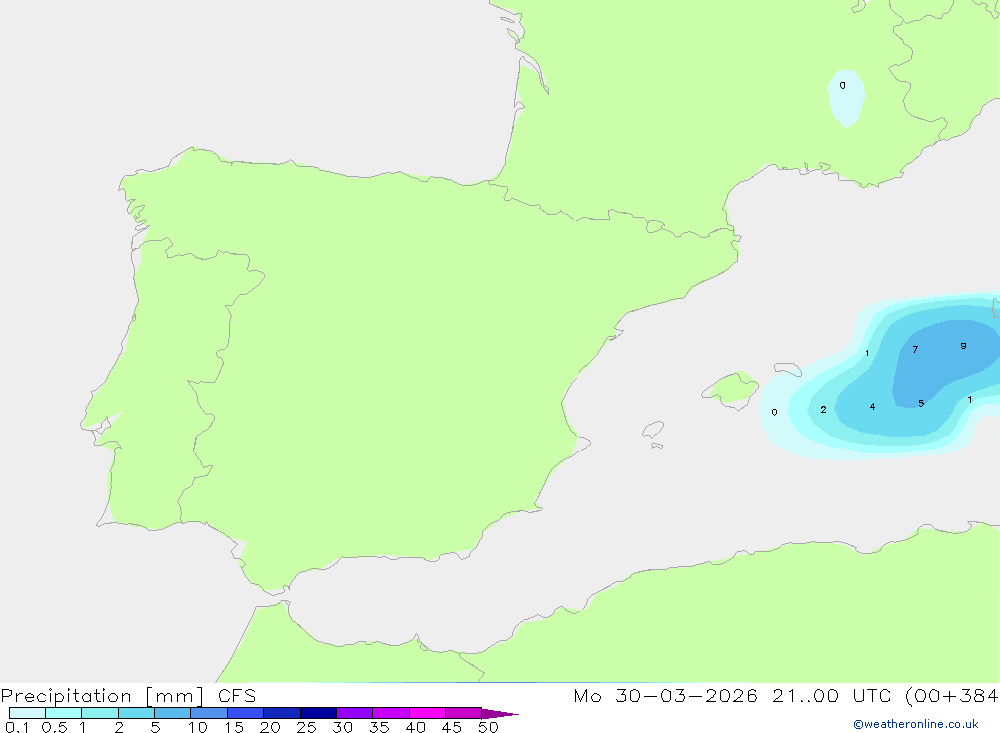This screenshot has height=733, width=1000.
Task: Click the 'Precipitation [mm] CFS' title text
Action: click(x=128, y=696)
